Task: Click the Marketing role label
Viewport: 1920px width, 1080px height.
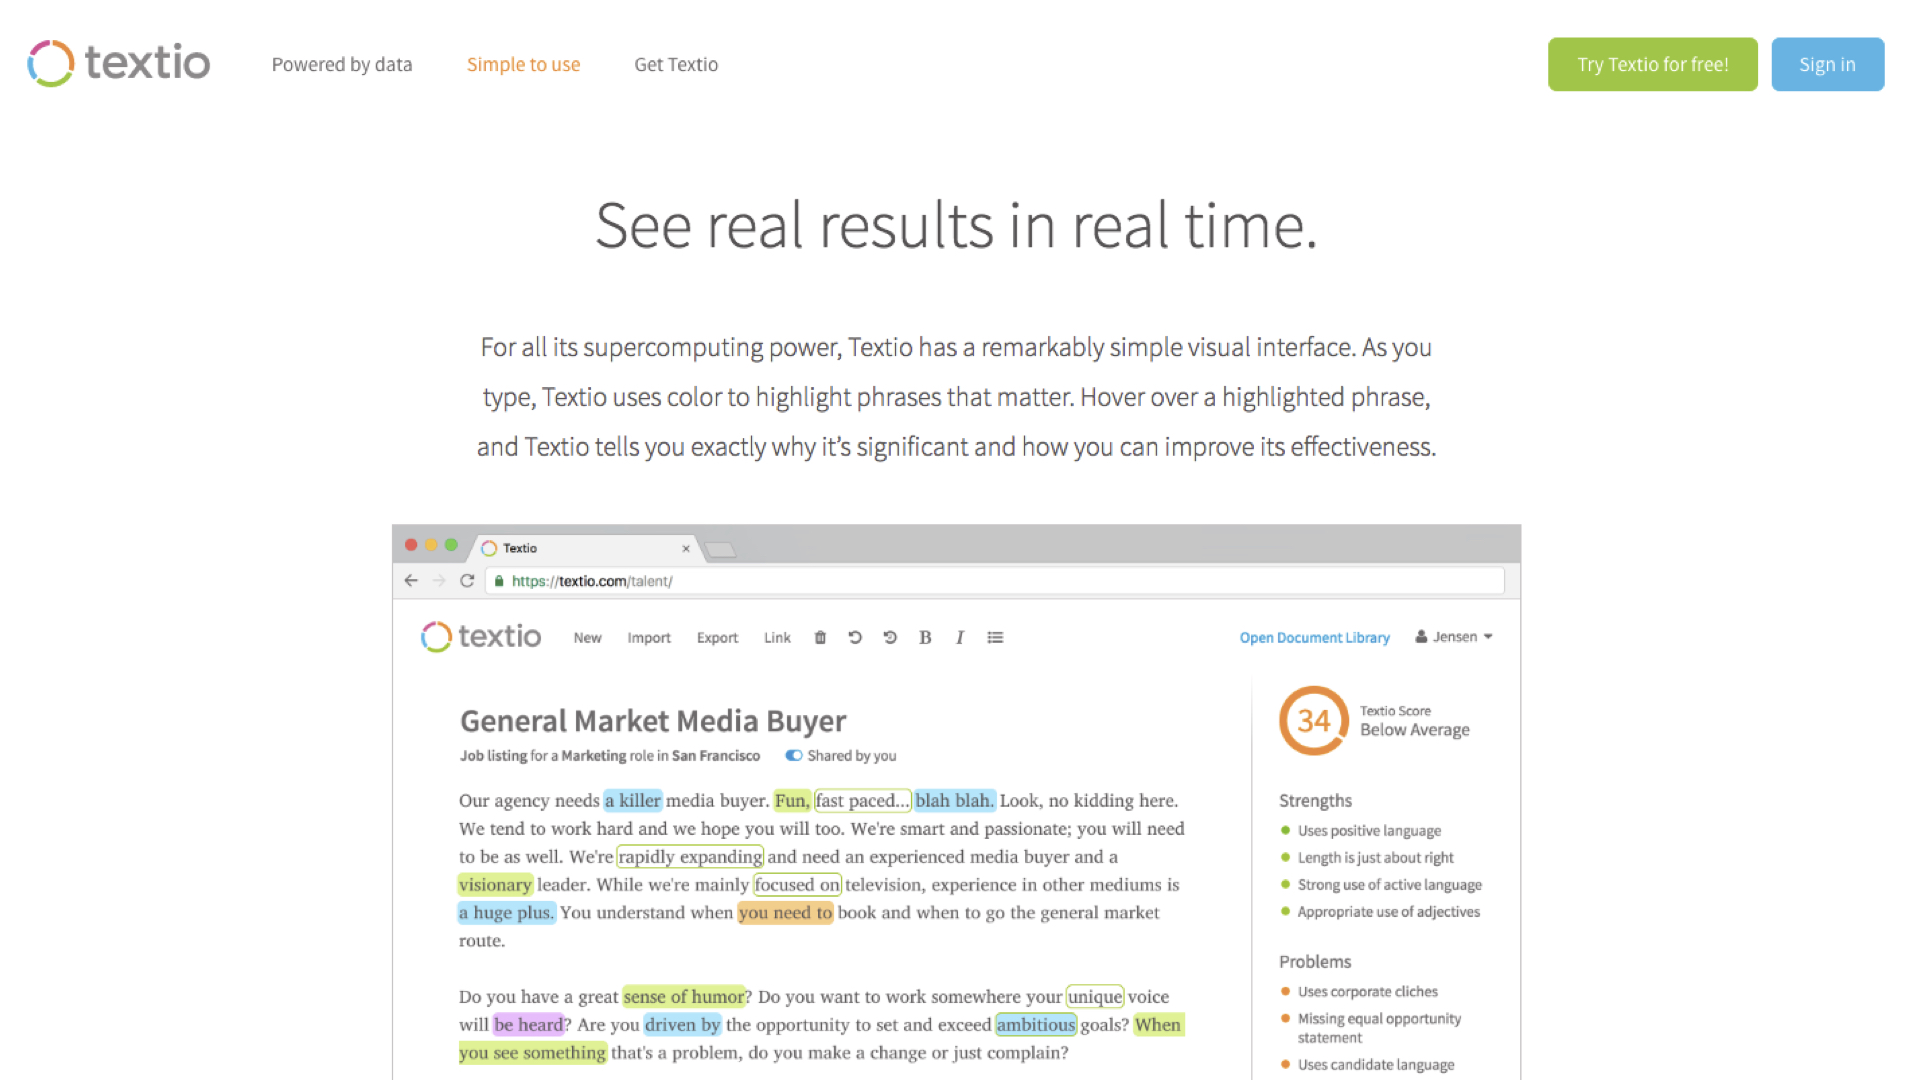Action: coord(593,755)
